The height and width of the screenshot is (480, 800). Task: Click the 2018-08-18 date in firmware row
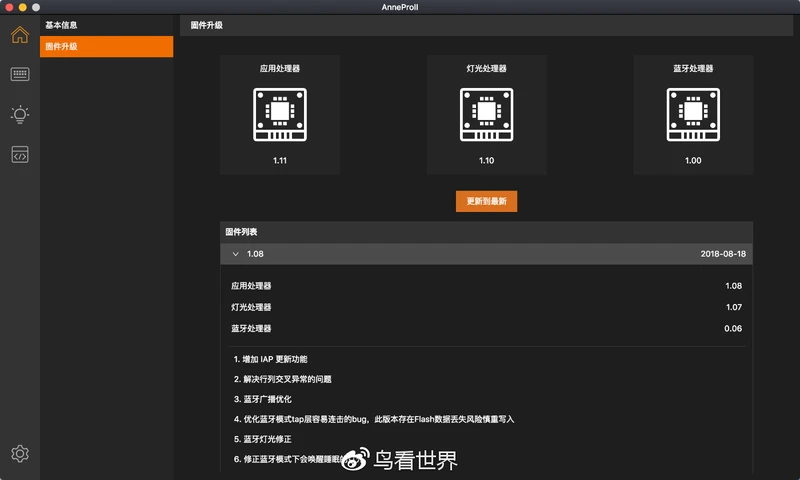(723, 254)
